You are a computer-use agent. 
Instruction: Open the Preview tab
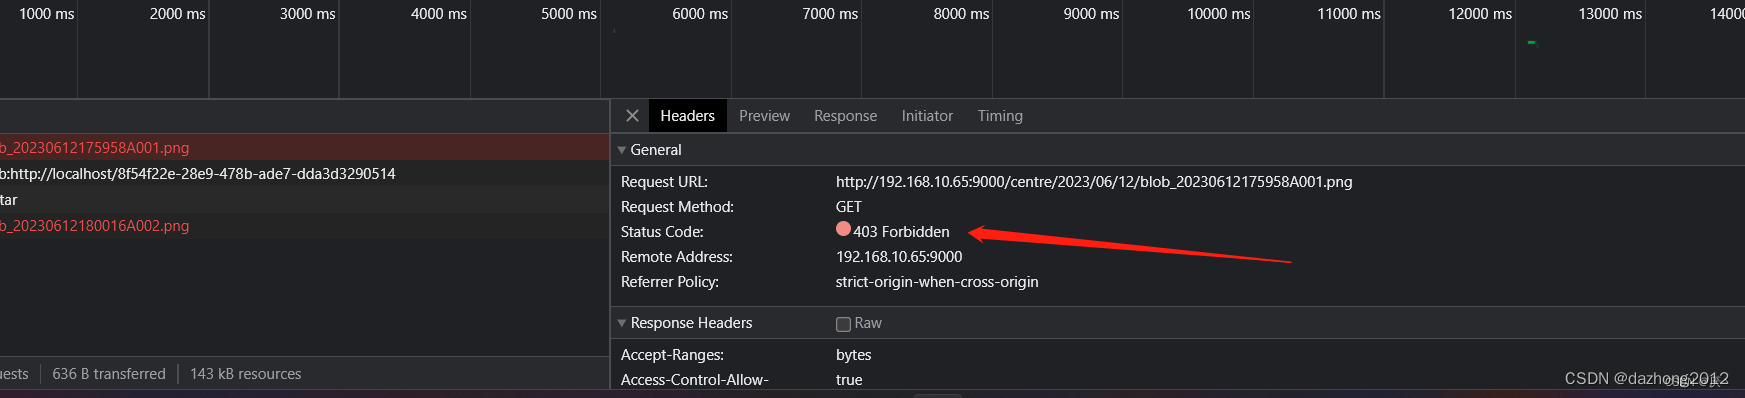[764, 116]
